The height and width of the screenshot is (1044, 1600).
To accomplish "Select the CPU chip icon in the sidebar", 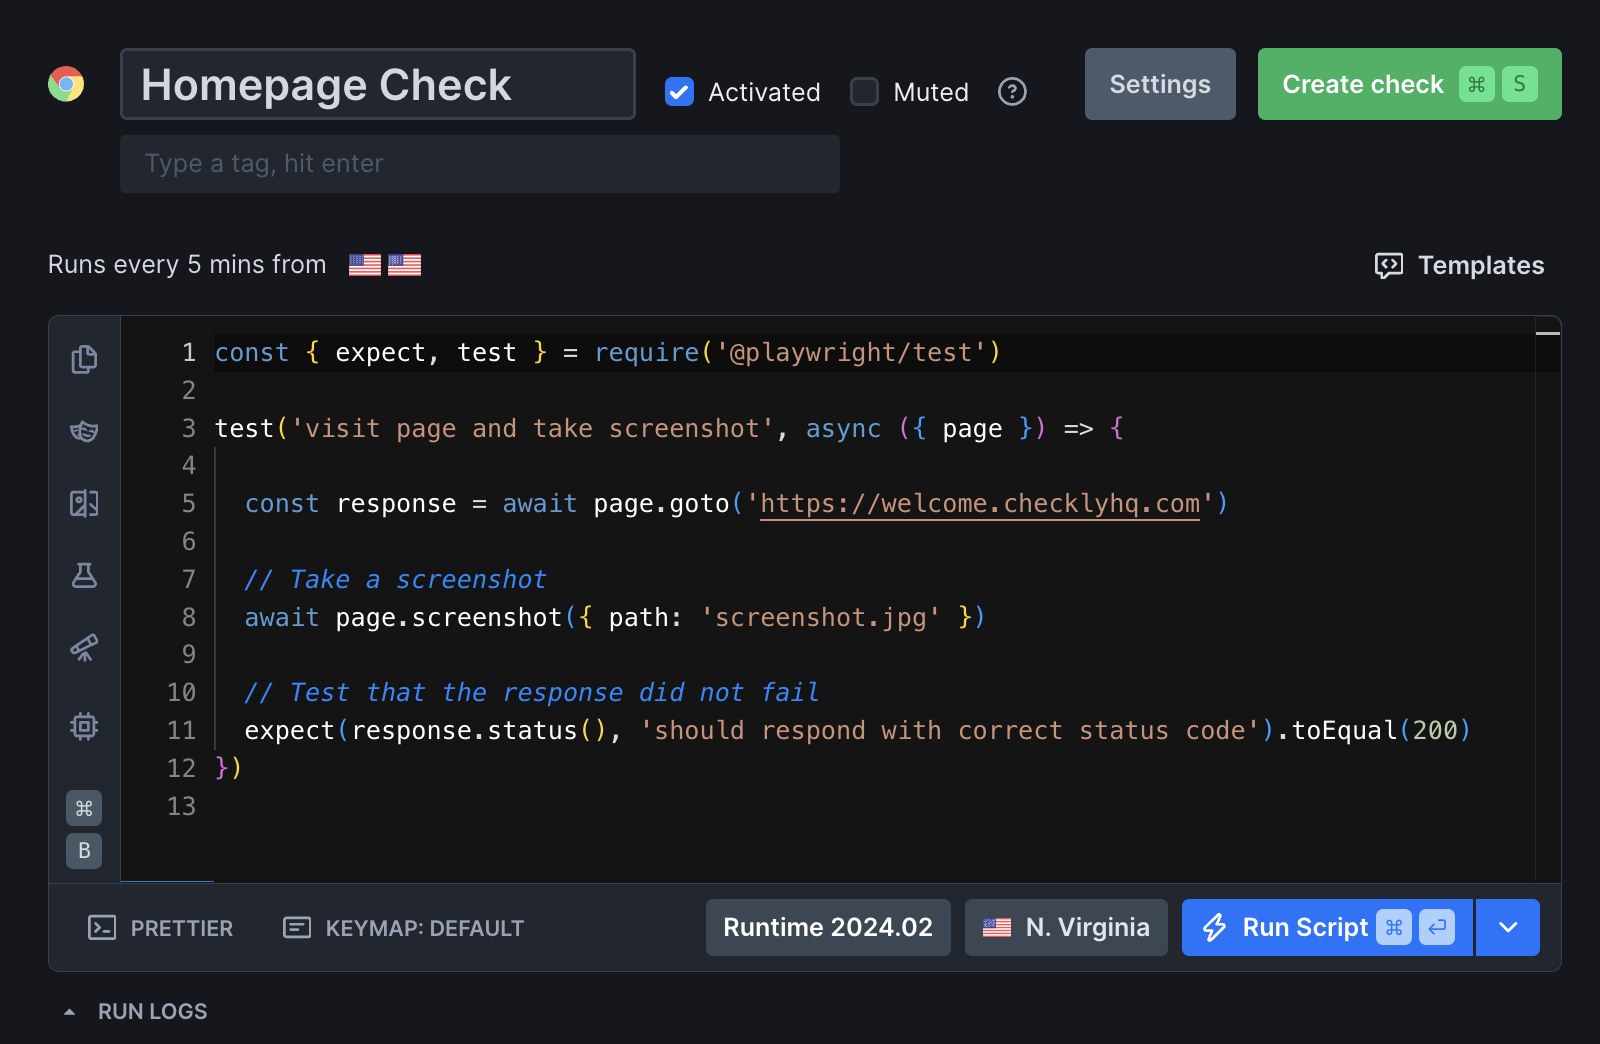I will [84, 726].
